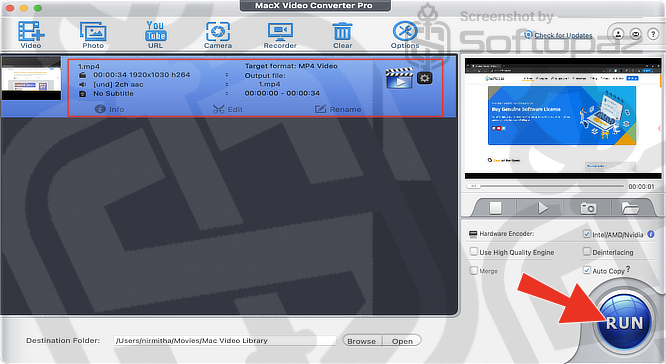This screenshot has width=666, height=364.
Task: Open Info for 1.mp4
Action: [x=110, y=109]
